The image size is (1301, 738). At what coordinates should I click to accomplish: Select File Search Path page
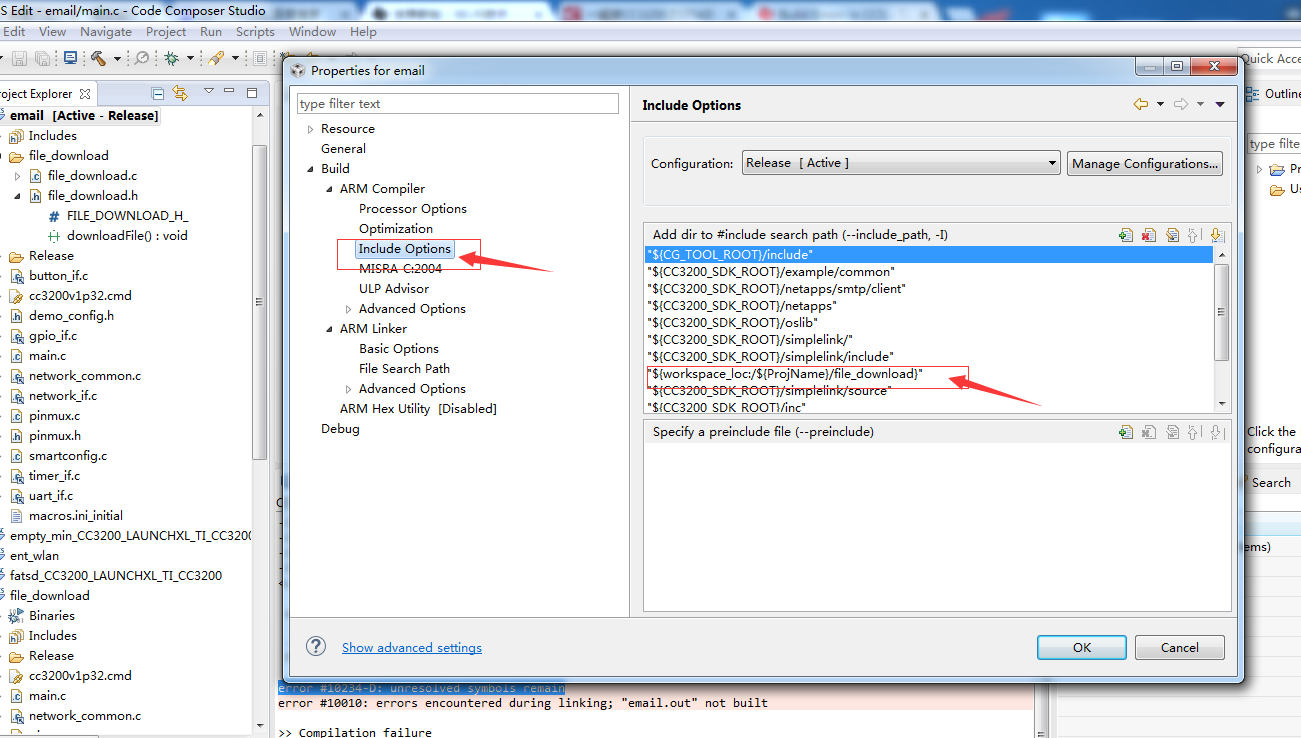pos(404,368)
